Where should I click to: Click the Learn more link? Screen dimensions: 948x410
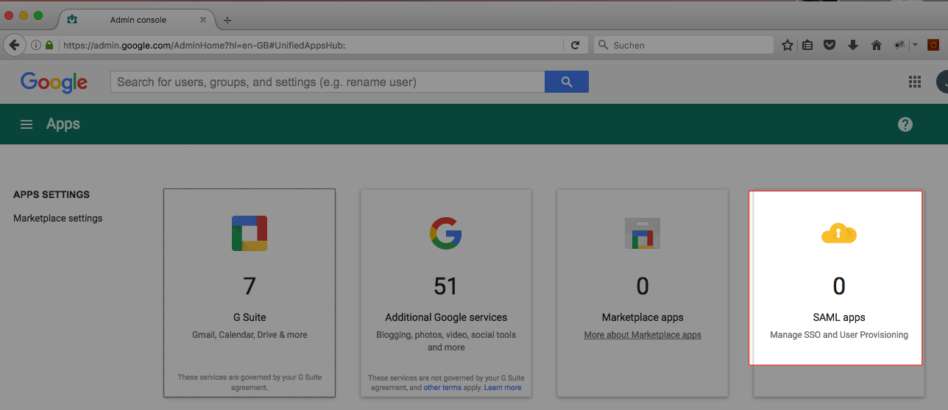tap(502, 388)
